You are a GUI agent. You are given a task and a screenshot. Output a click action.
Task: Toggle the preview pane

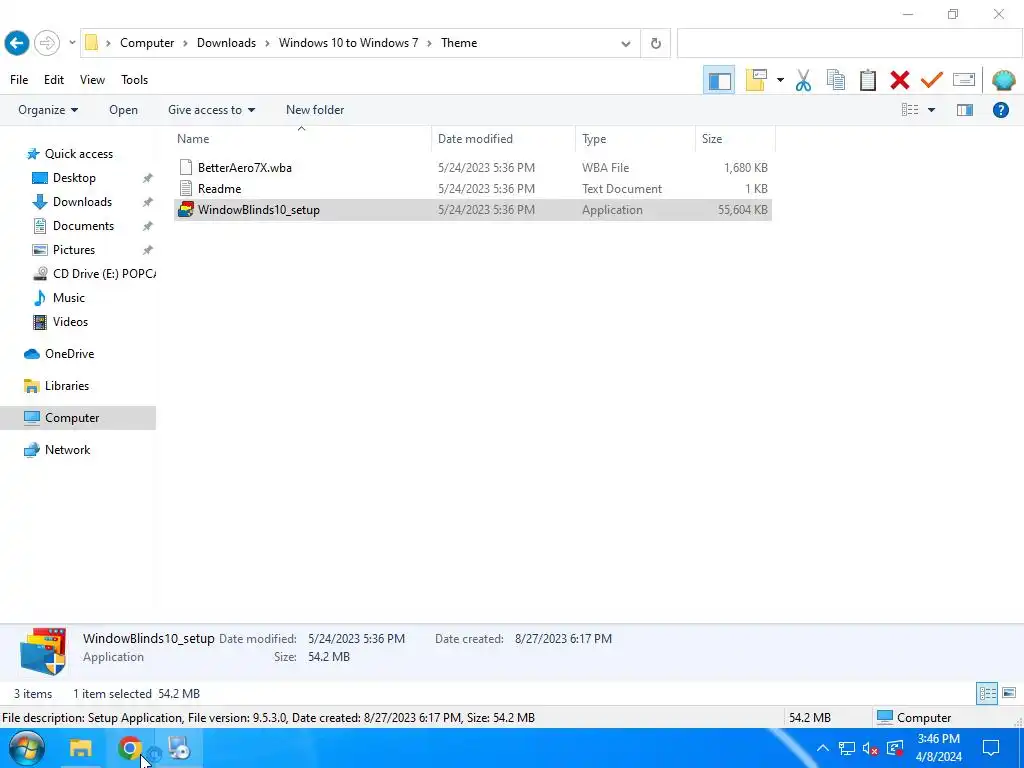click(x=965, y=110)
